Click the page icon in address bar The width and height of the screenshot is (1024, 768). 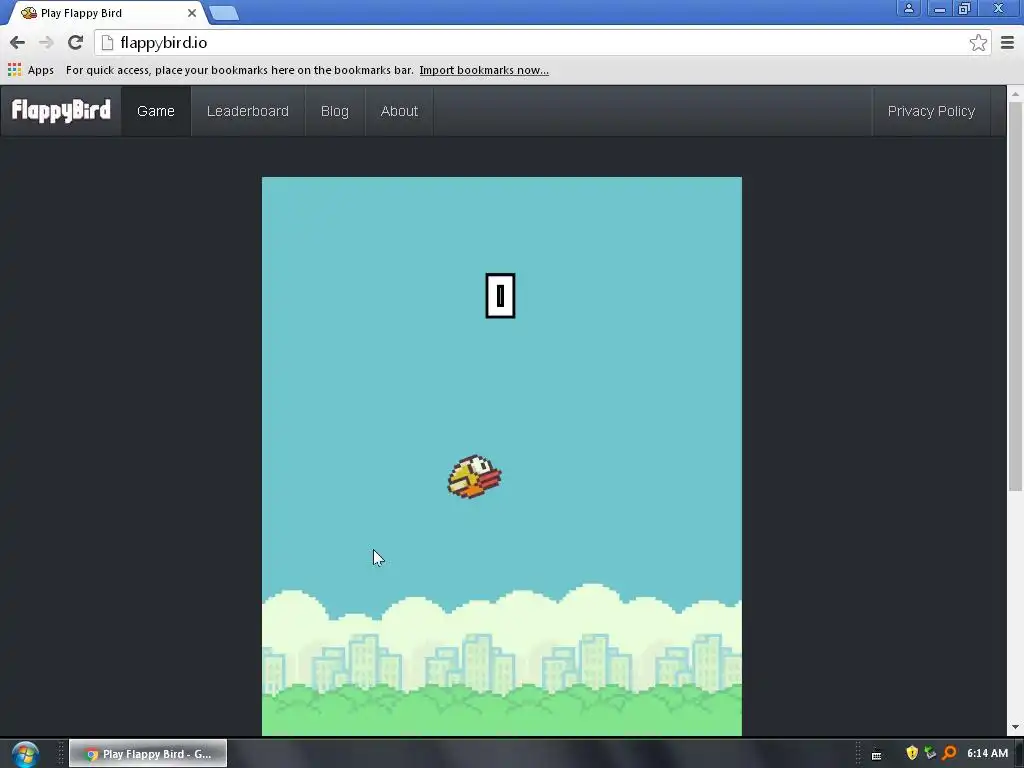(x=108, y=42)
